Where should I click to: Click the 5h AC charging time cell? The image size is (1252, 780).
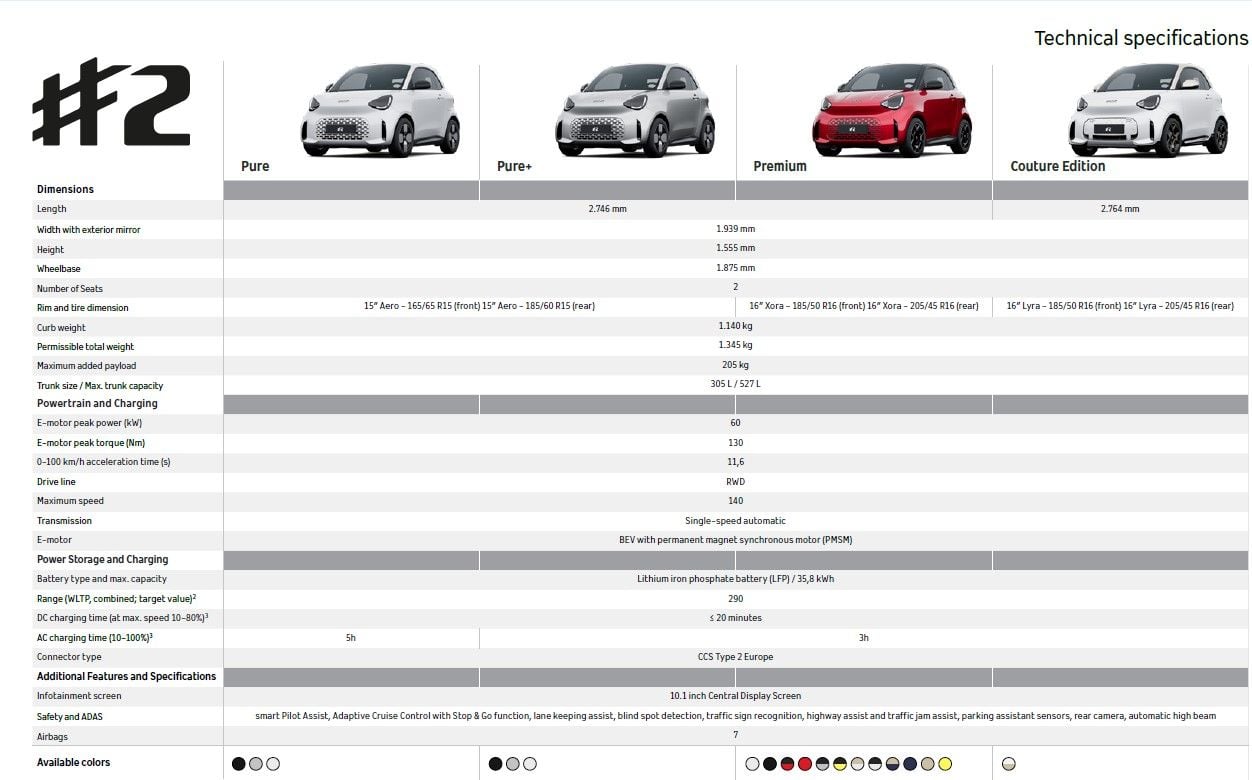351,637
